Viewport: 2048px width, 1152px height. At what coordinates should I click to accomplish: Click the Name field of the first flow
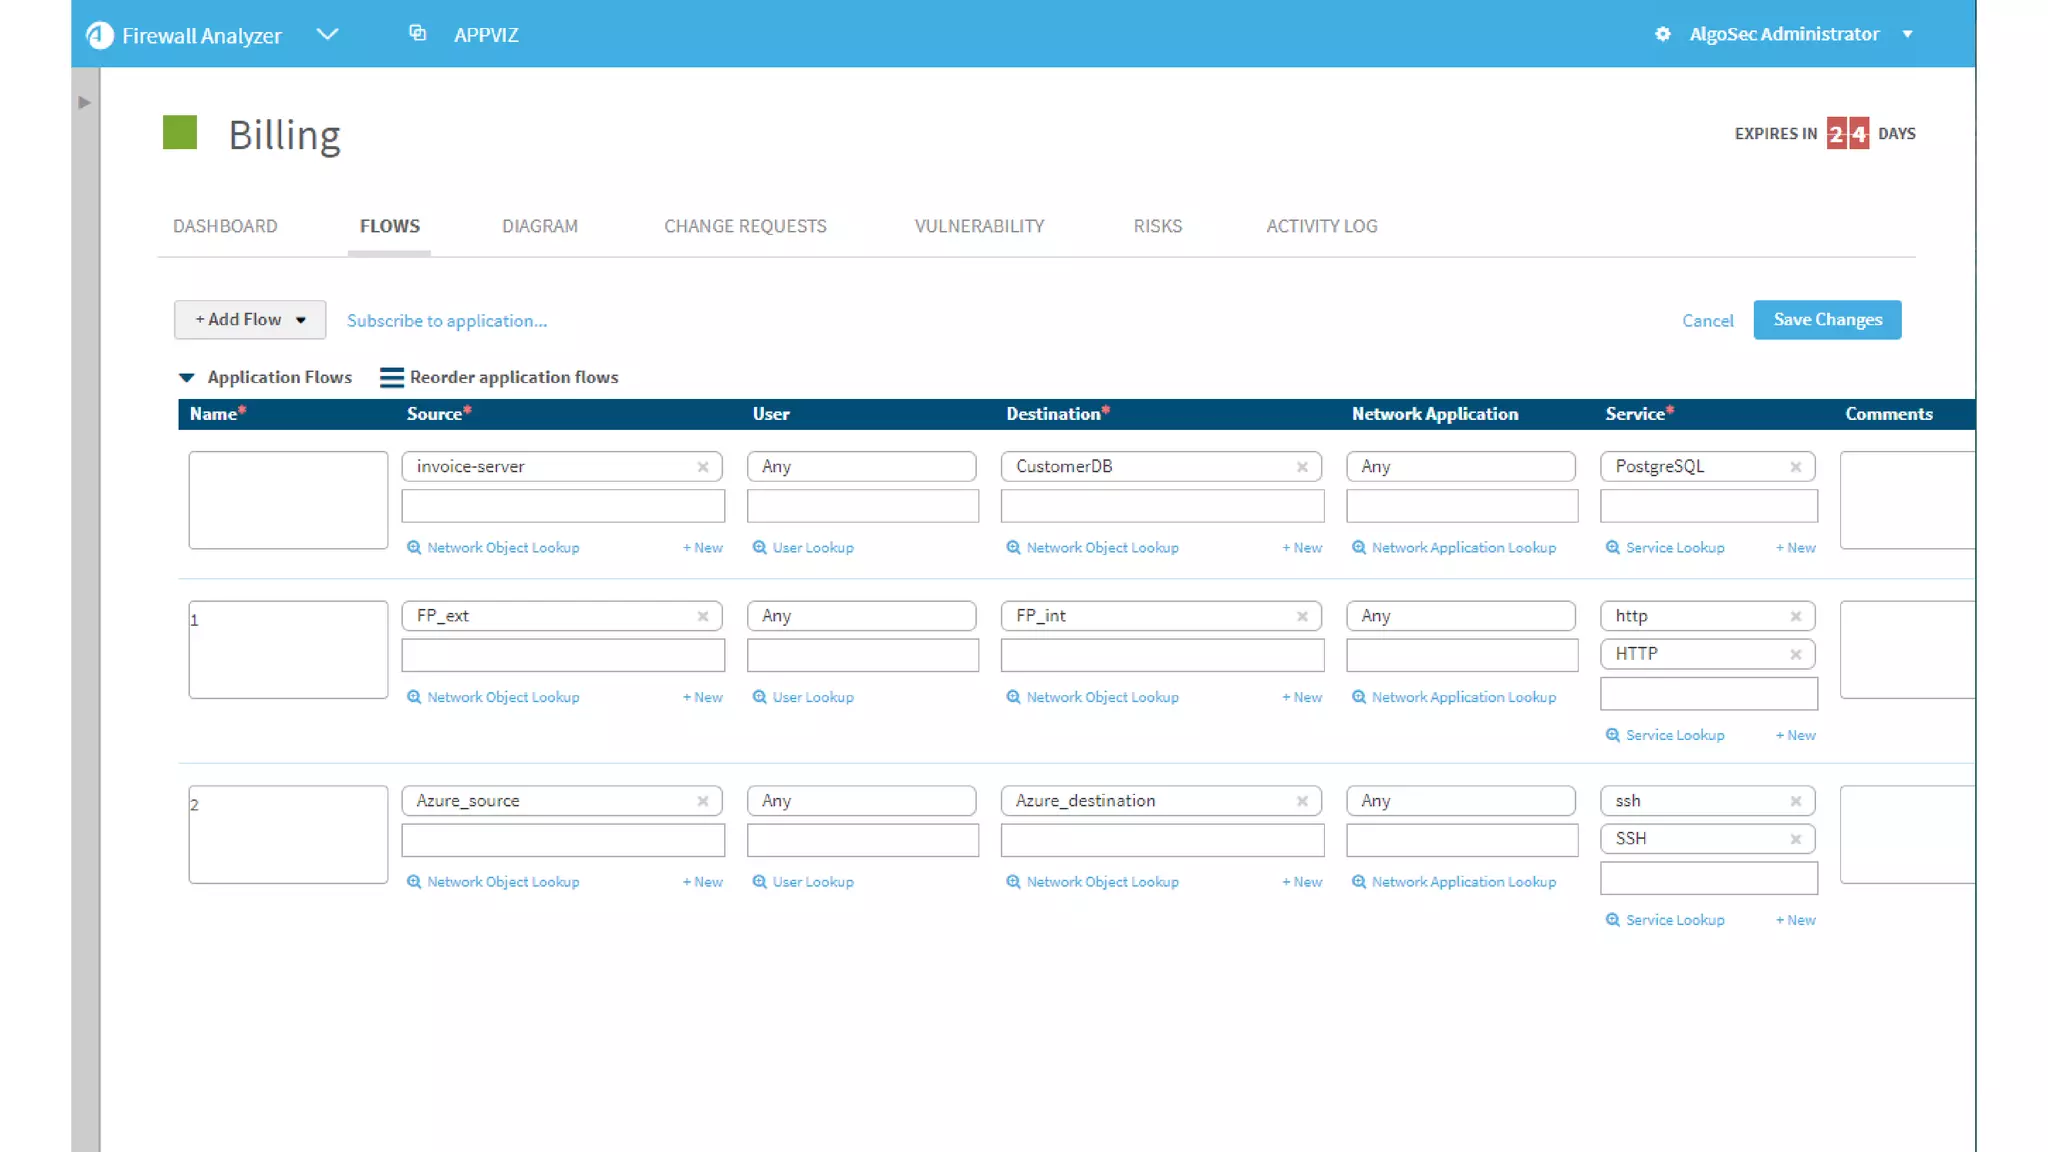click(x=288, y=499)
